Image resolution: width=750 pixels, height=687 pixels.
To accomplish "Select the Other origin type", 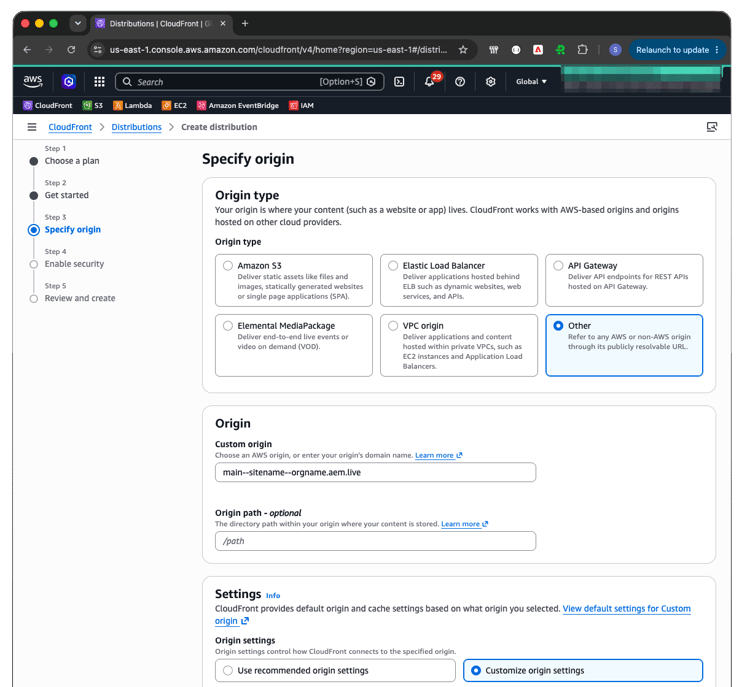I will coord(624,345).
